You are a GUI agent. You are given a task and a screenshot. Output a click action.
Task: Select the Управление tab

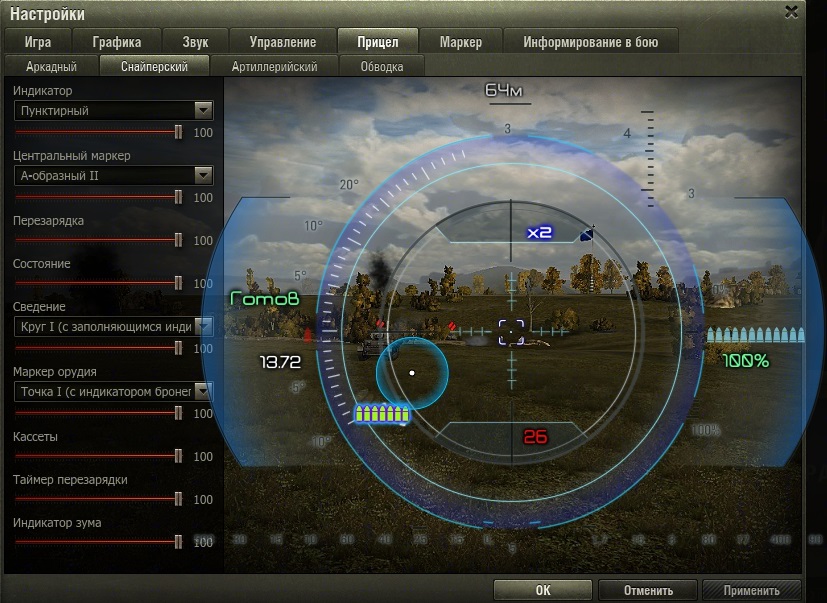tap(283, 42)
